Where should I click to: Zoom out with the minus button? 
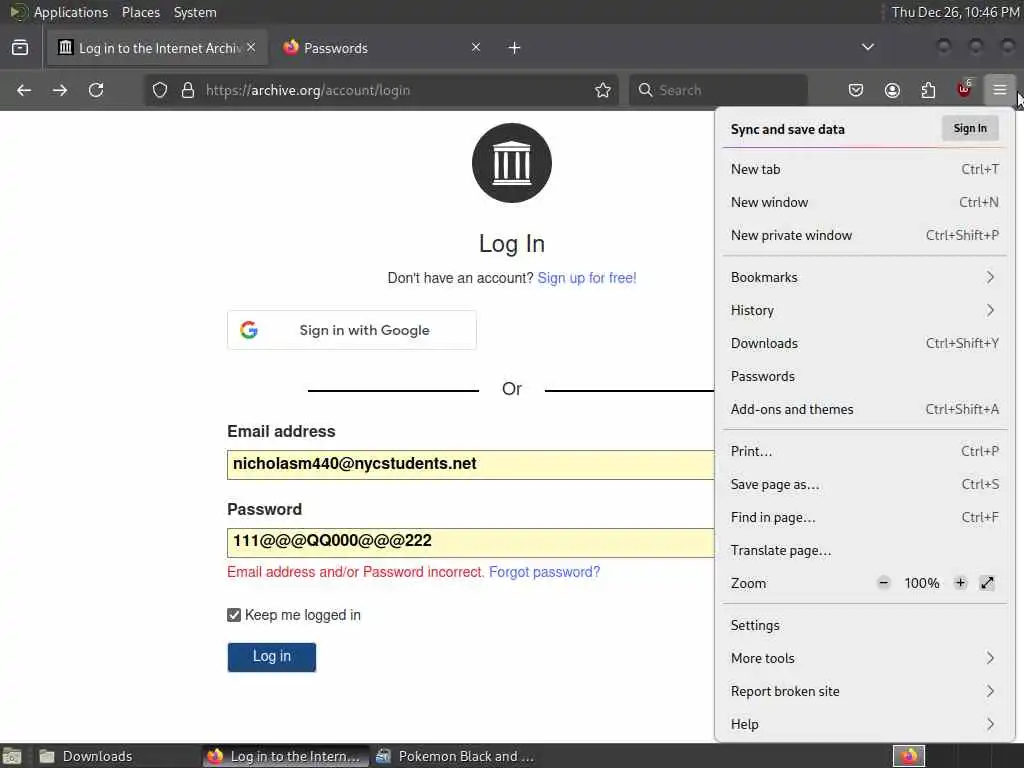(884, 583)
